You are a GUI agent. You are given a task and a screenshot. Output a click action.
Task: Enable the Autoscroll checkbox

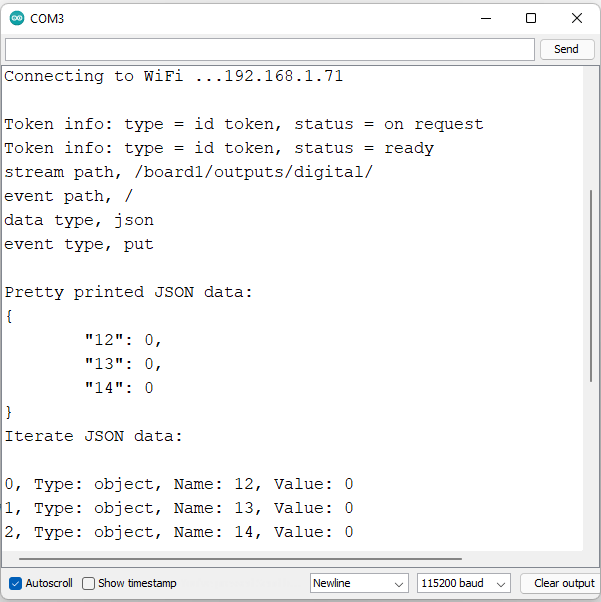[x=15, y=583]
